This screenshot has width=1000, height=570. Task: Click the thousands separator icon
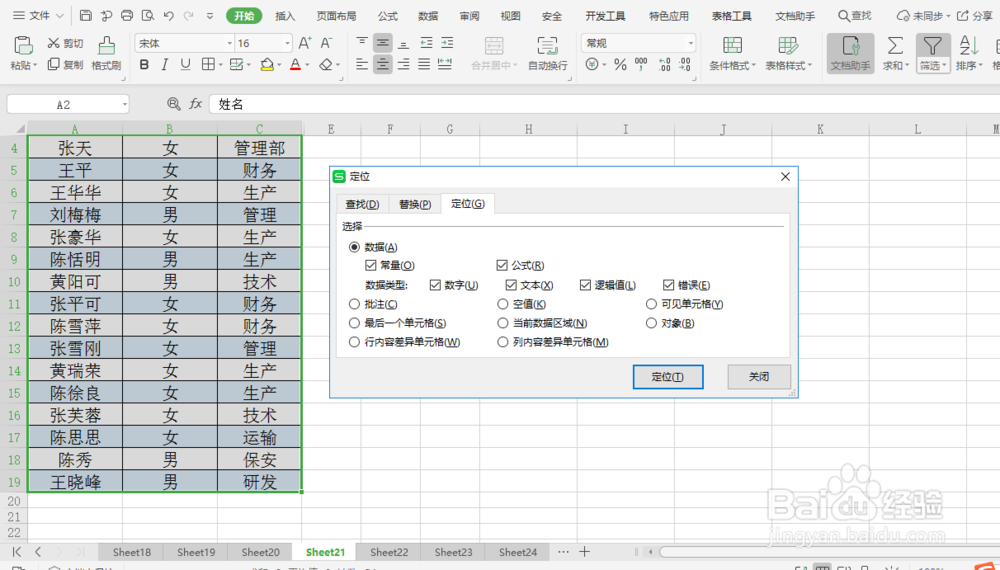pyautogui.click(x=641, y=64)
